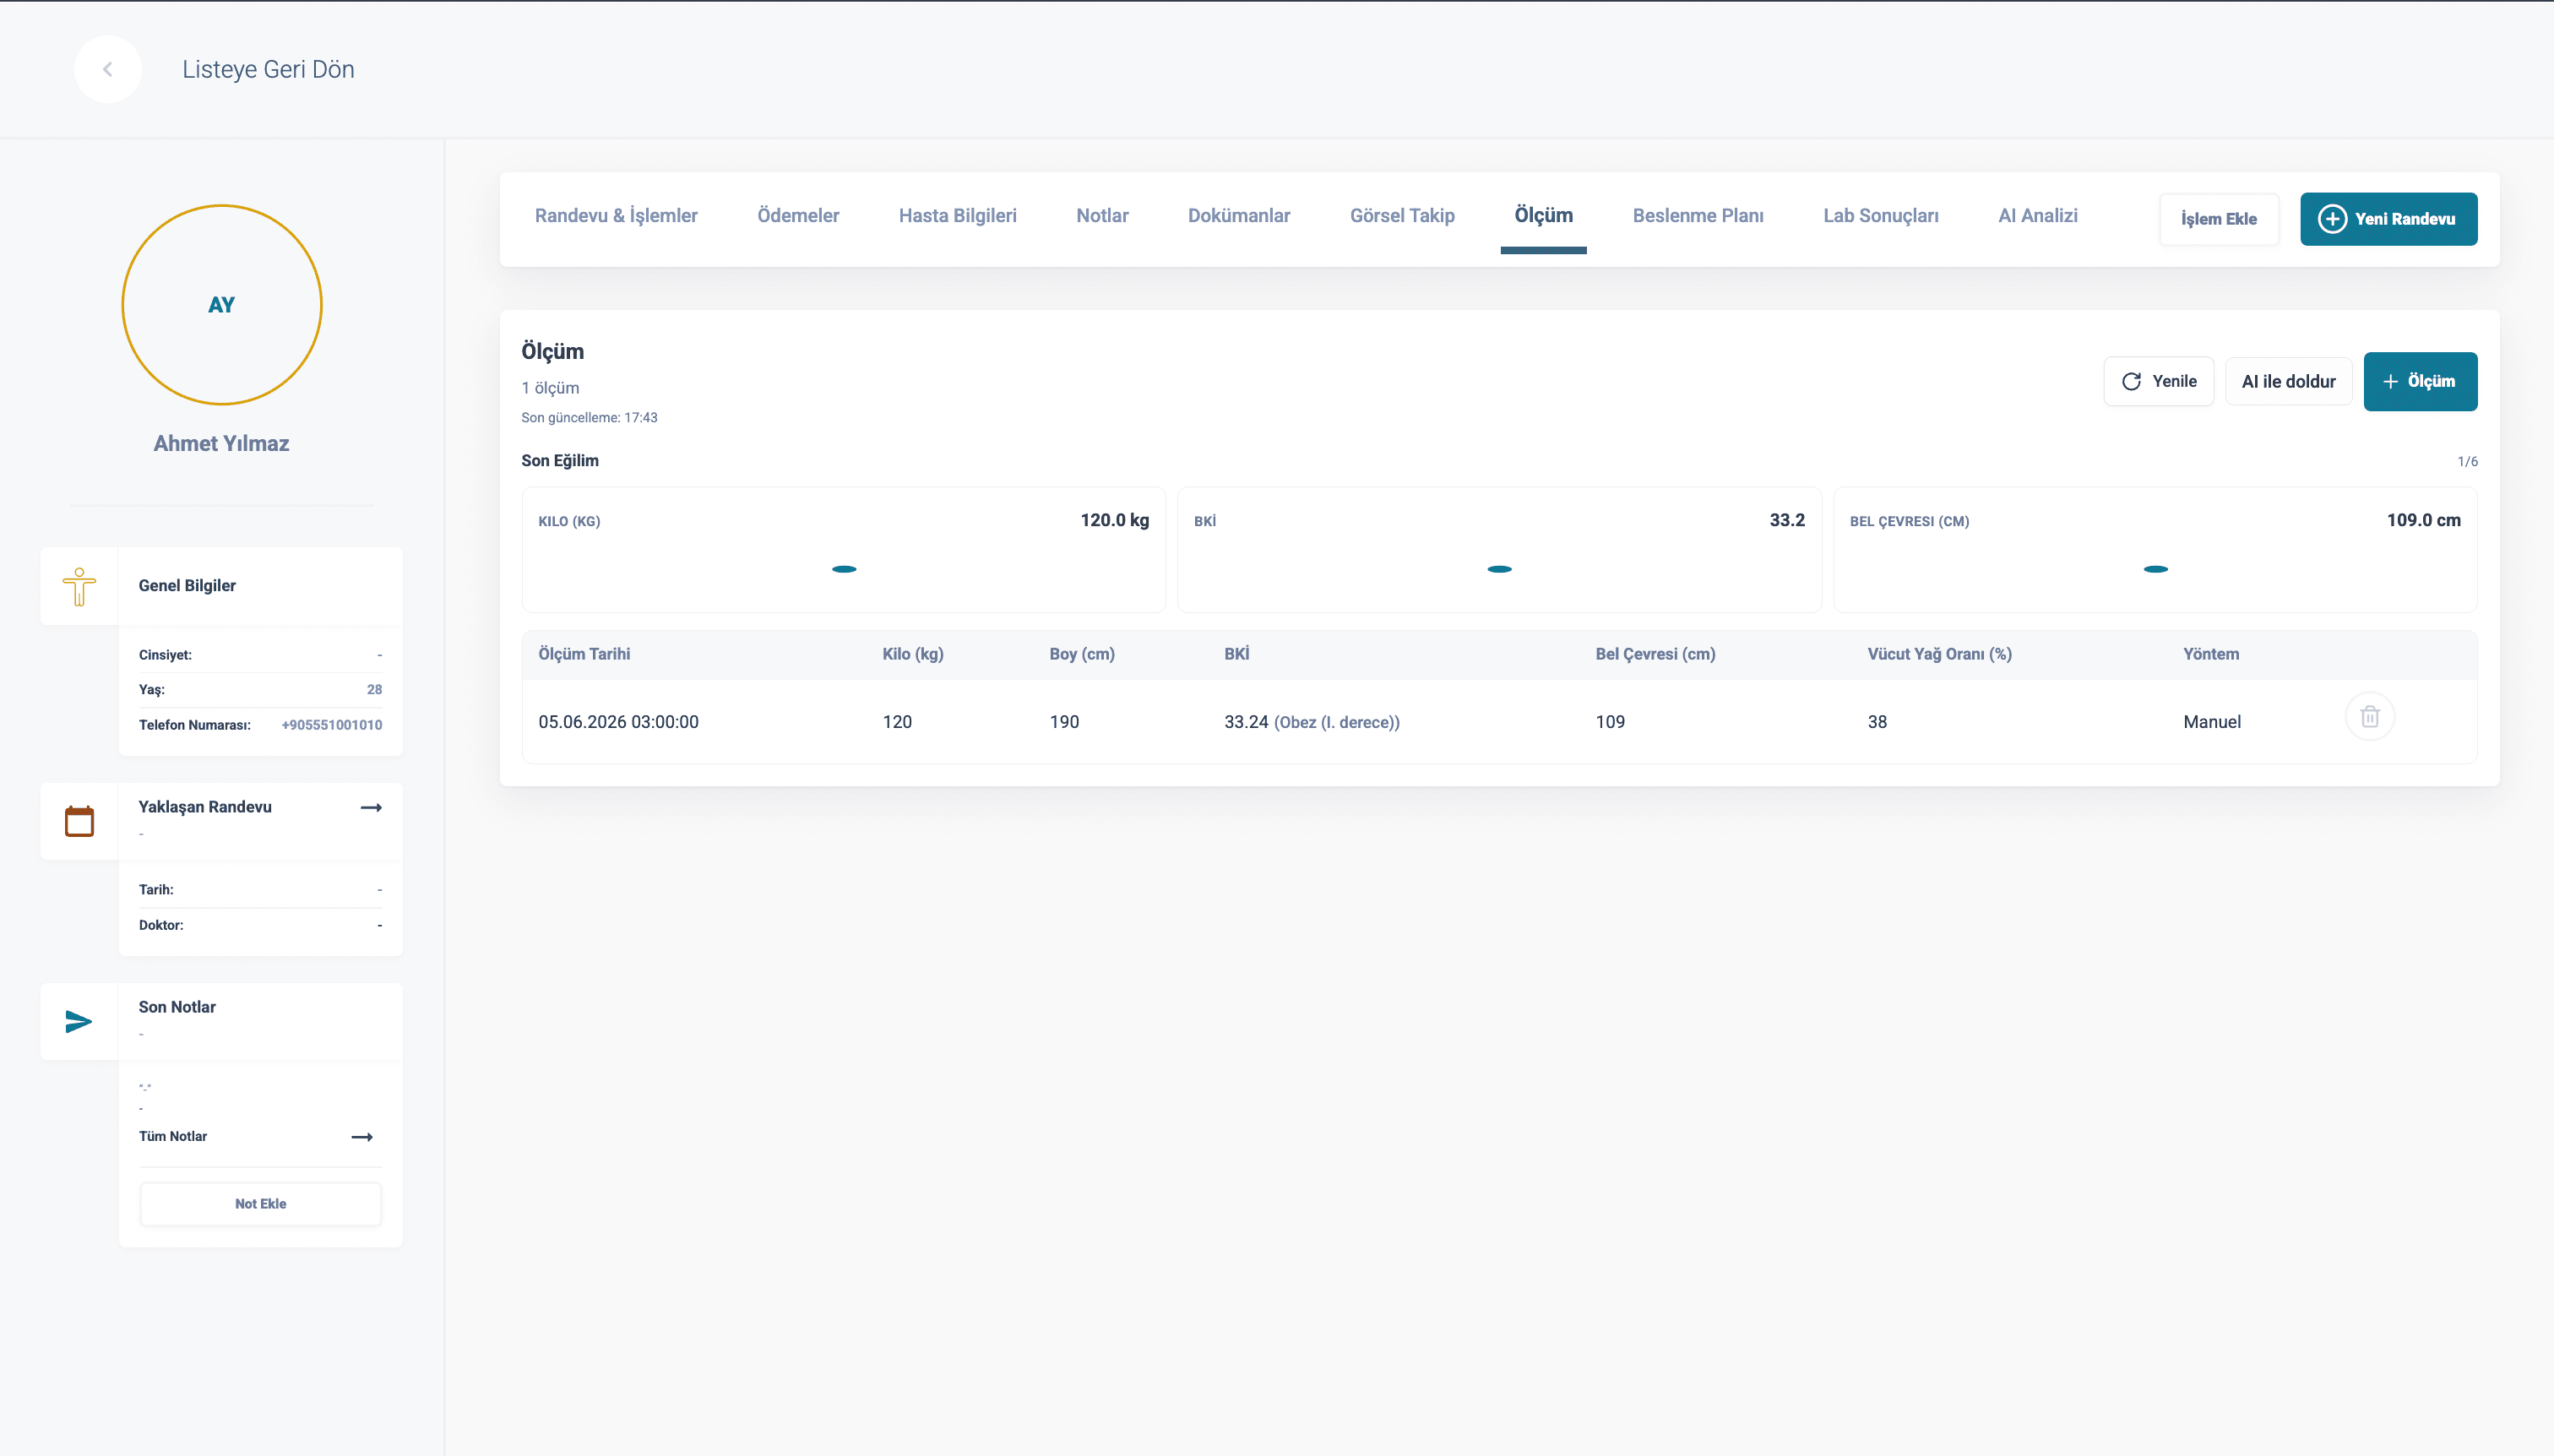Click the plus-circle icon in Yeni Randevu
The height and width of the screenshot is (1456, 2554).
pos(2332,219)
